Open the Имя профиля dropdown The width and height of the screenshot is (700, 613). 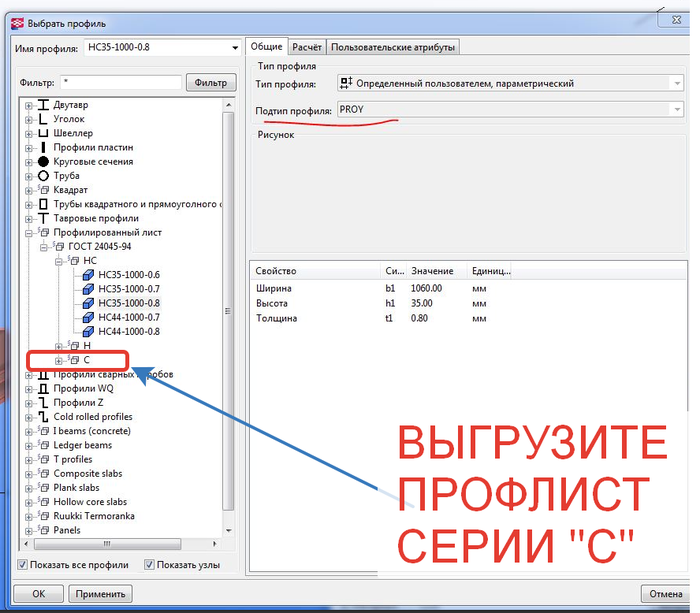(x=233, y=47)
